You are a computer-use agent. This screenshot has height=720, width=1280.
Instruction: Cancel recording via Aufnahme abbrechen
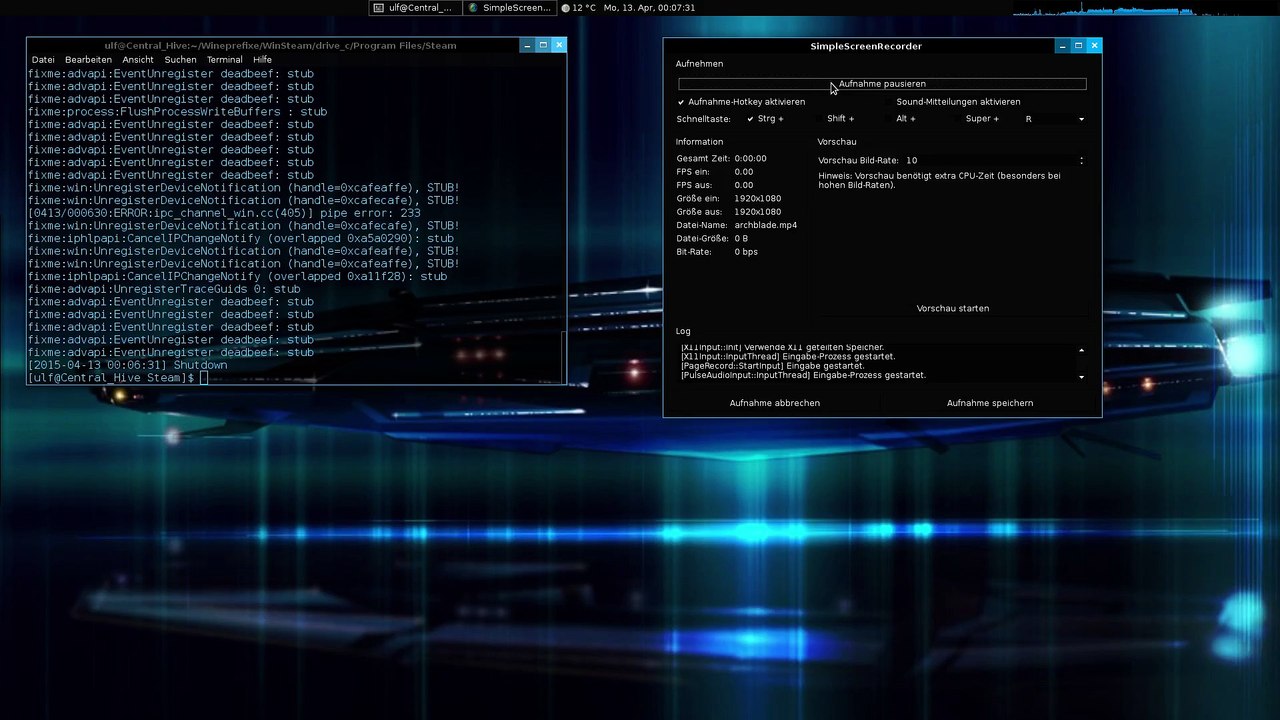point(775,403)
